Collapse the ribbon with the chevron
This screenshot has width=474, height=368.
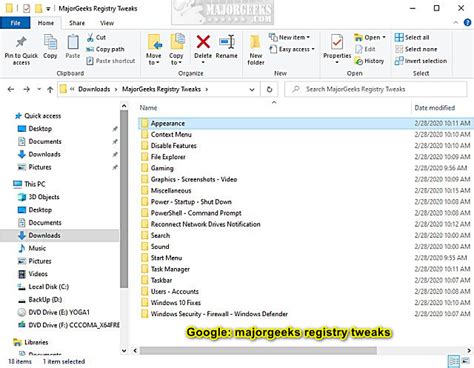point(456,23)
